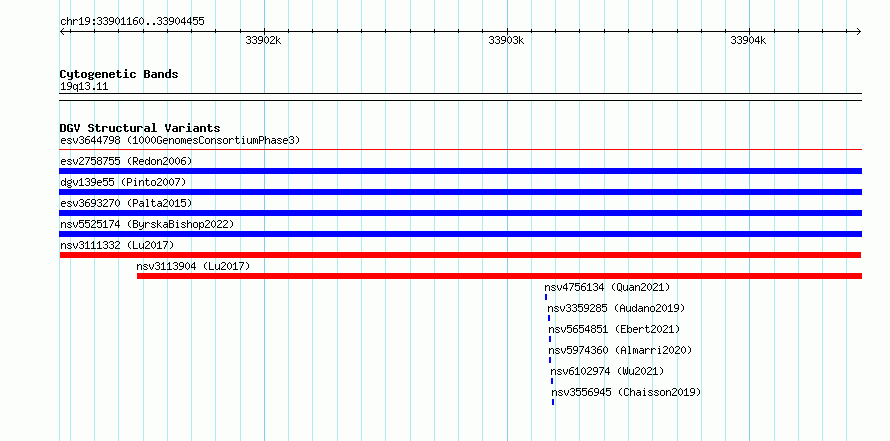Viewport: 890px width, 441px height.
Task: Click the Cytogenetic Bands track title
Action: click(x=119, y=74)
